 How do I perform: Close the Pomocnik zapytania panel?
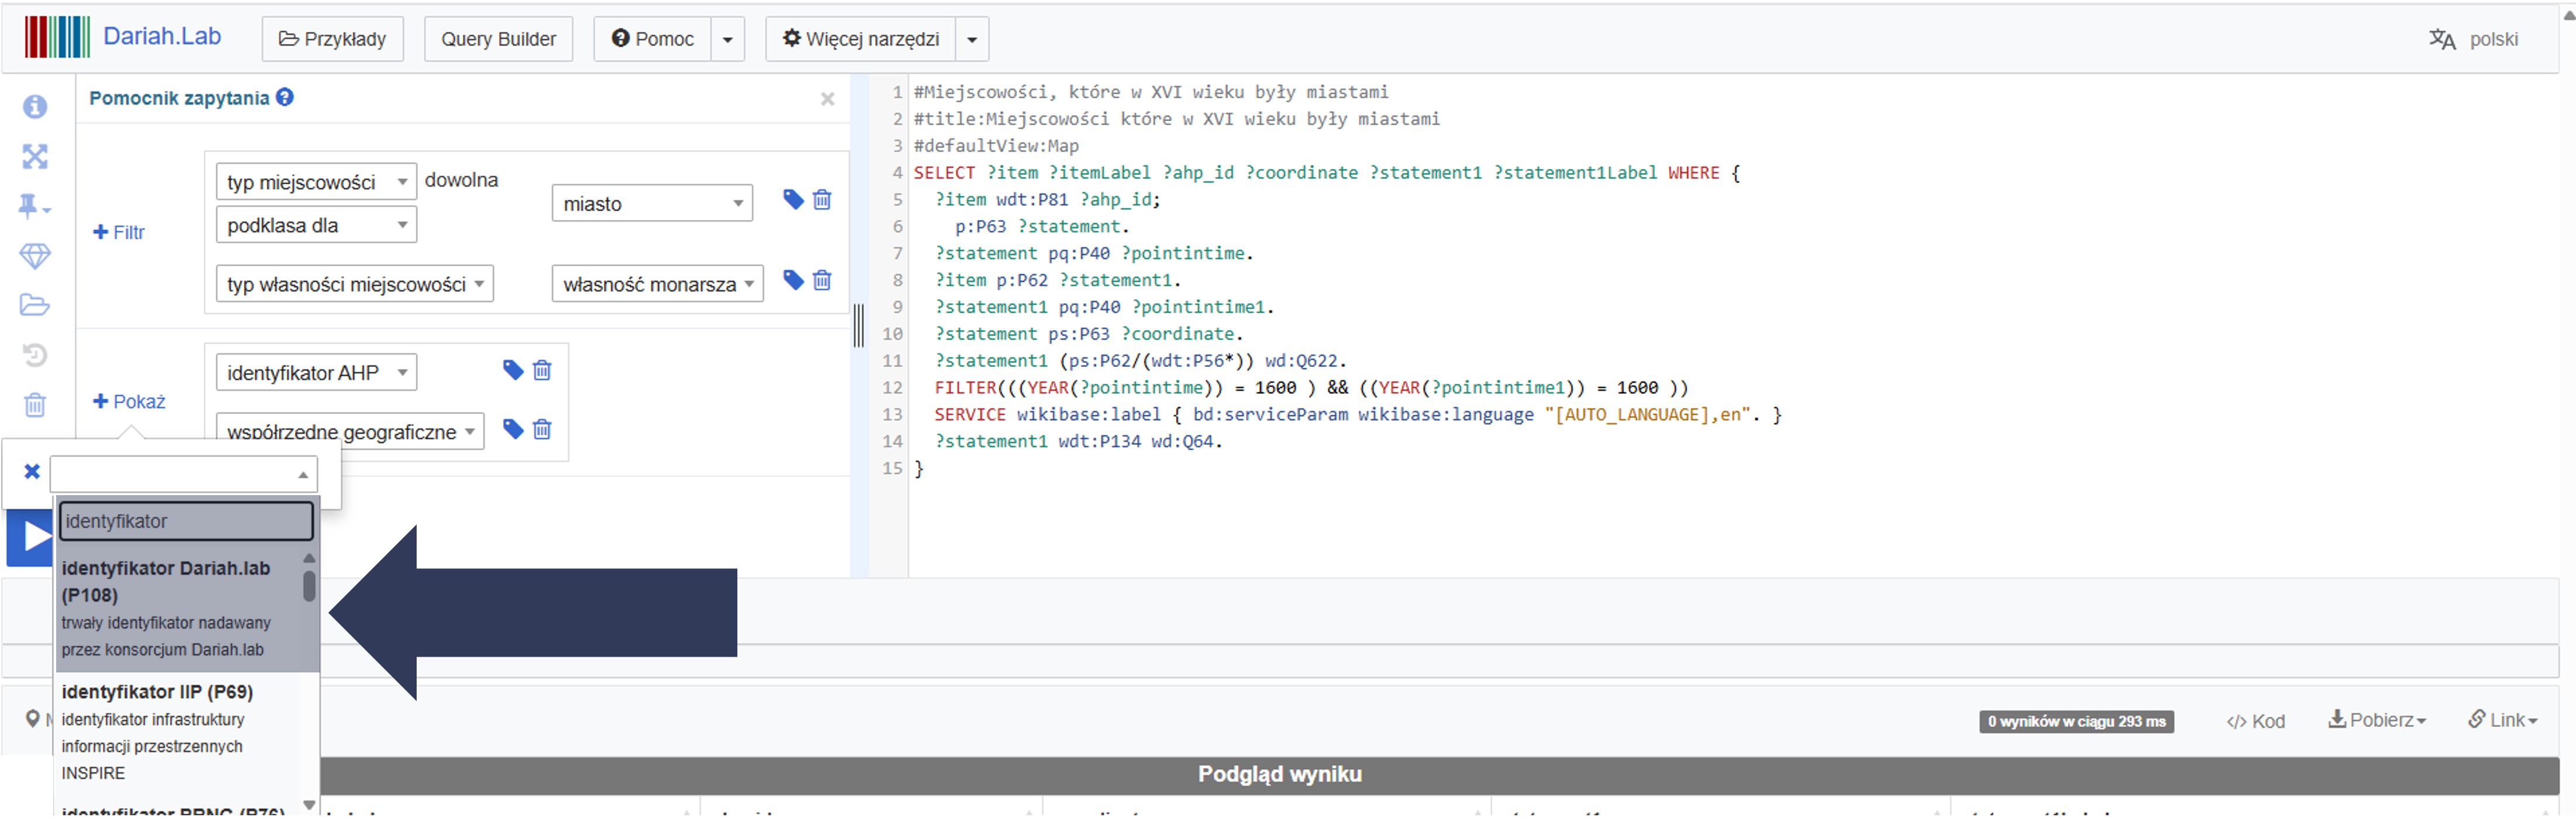pos(827,99)
